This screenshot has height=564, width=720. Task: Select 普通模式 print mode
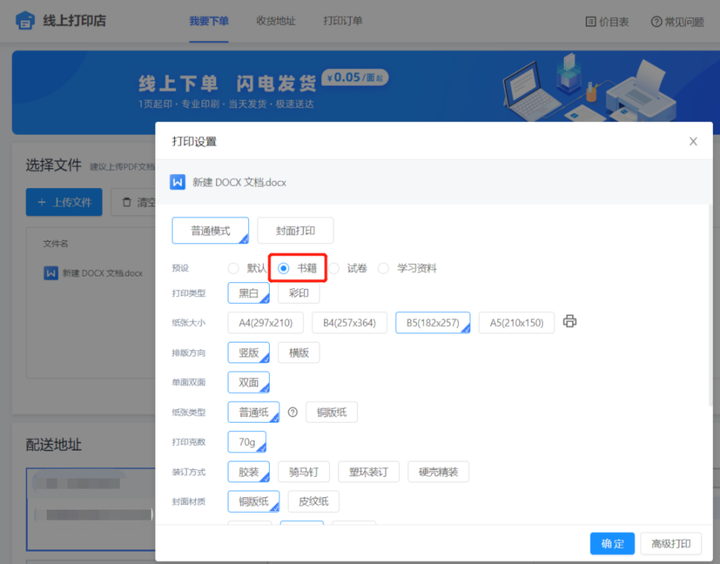click(210, 231)
